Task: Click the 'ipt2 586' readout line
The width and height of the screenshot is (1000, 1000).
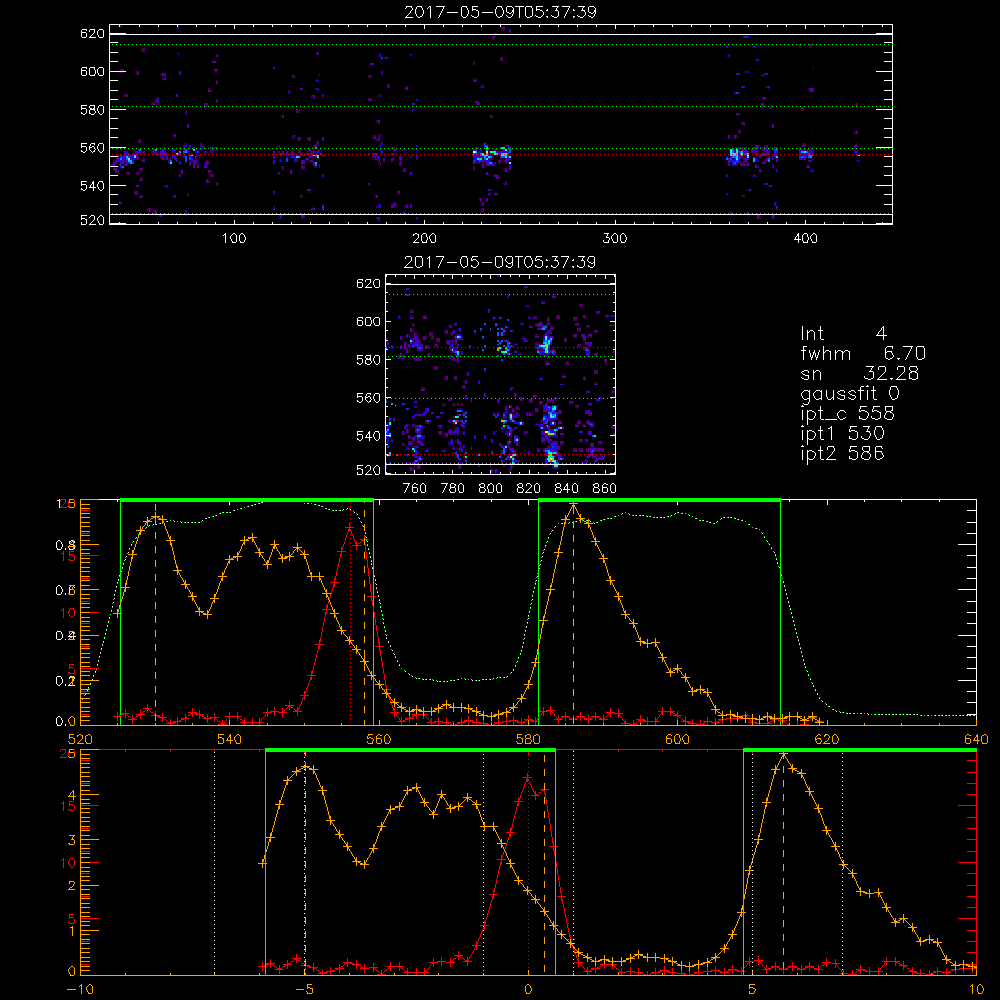Action: pyautogui.click(x=842, y=453)
